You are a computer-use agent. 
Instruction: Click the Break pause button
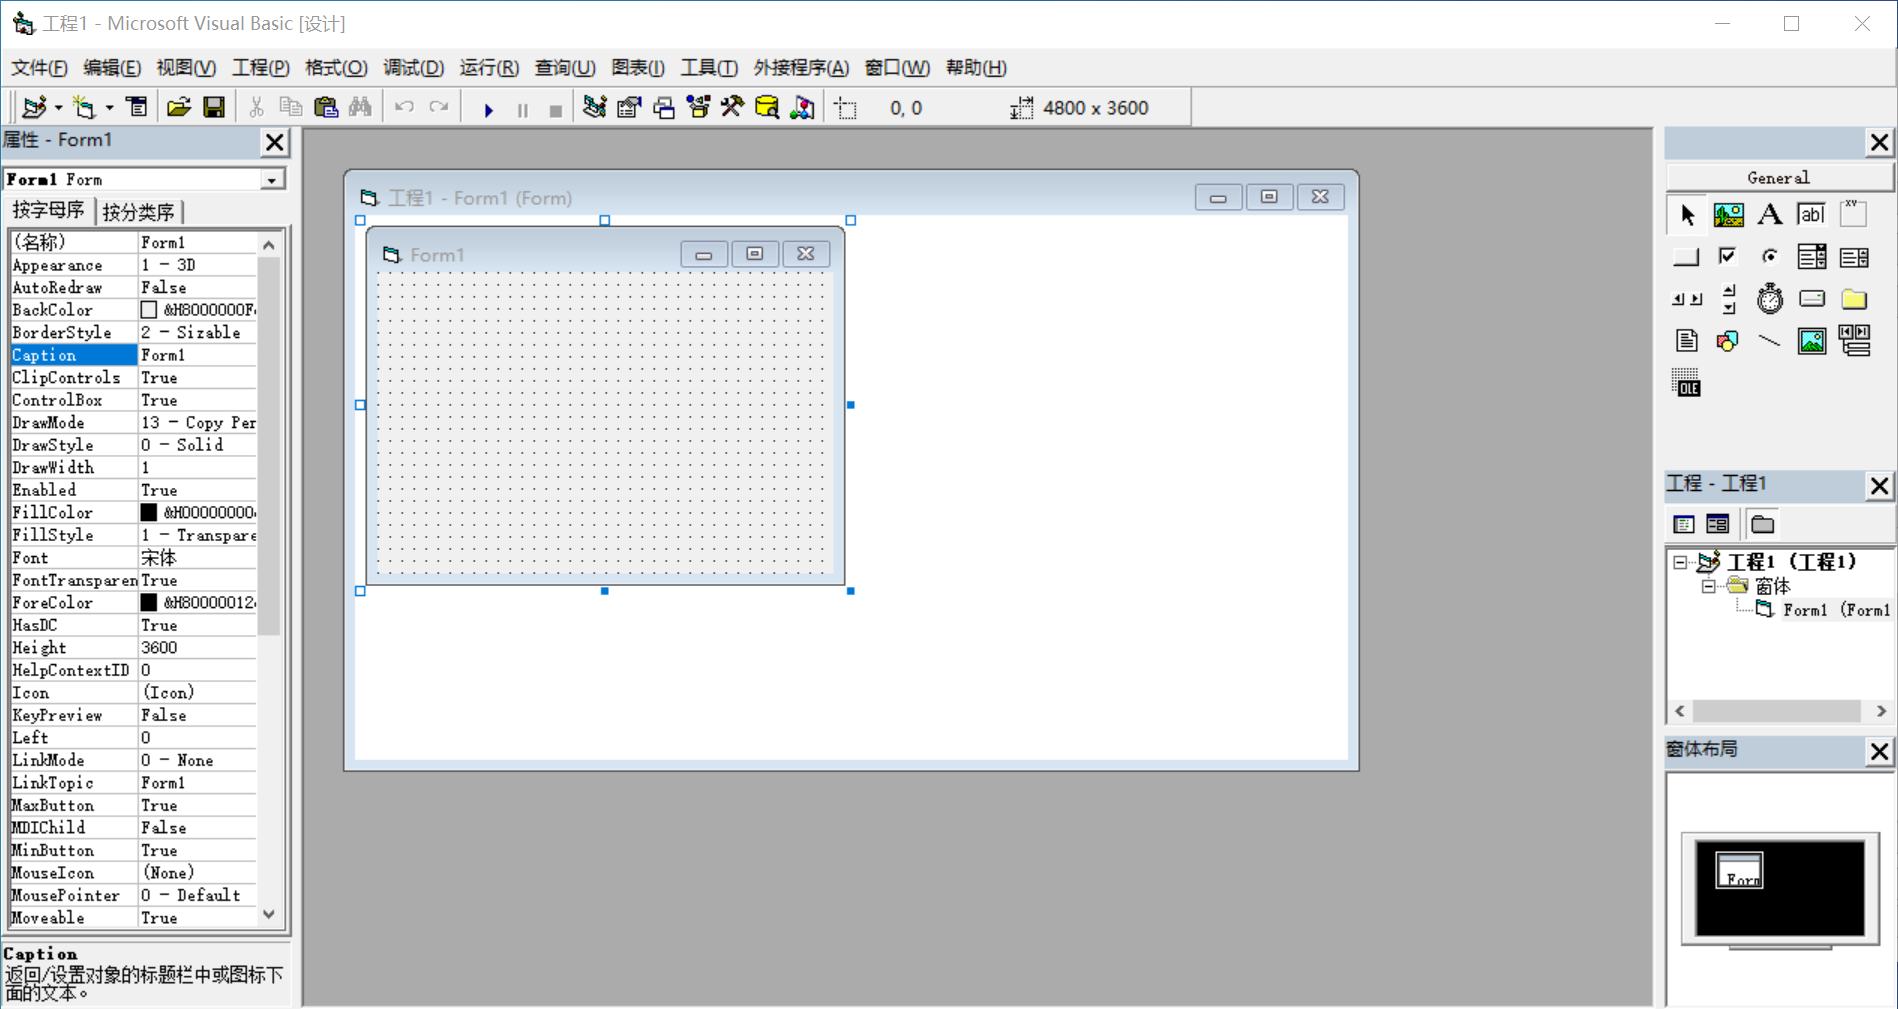click(522, 109)
